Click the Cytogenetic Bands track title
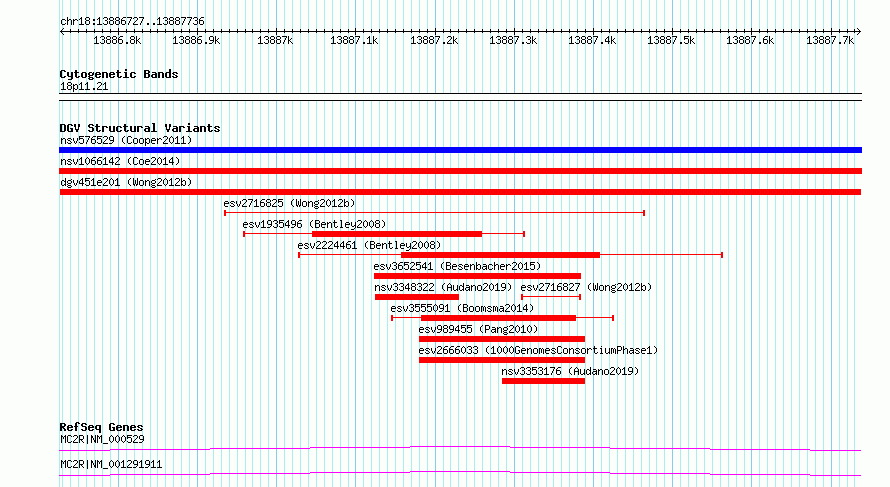The image size is (890, 487). (x=119, y=74)
